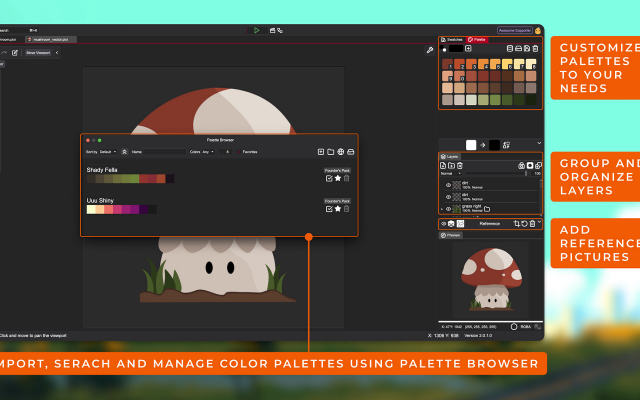The height and width of the screenshot is (400, 640).
Task: Click the globe icon in Palette Browser
Action: (x=340, y=152)
